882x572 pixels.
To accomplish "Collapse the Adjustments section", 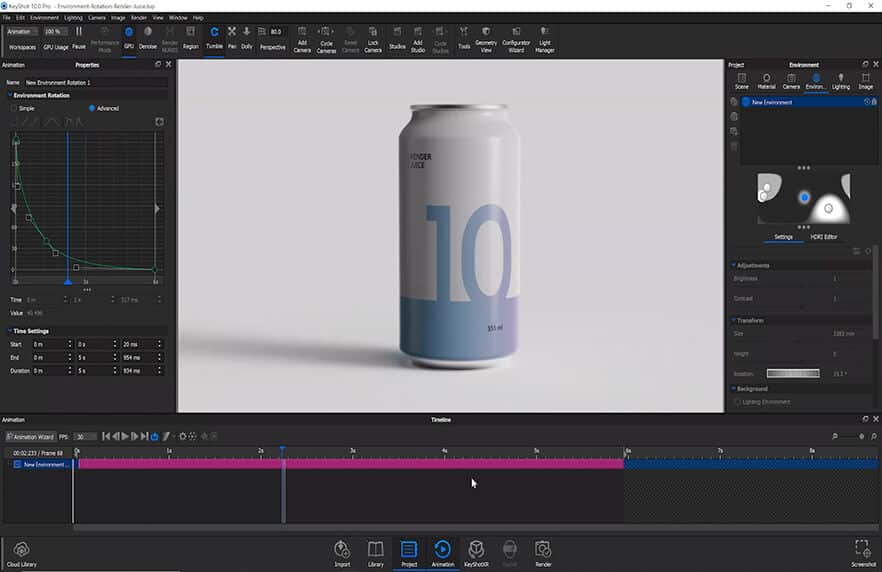I will click(733, 265).
